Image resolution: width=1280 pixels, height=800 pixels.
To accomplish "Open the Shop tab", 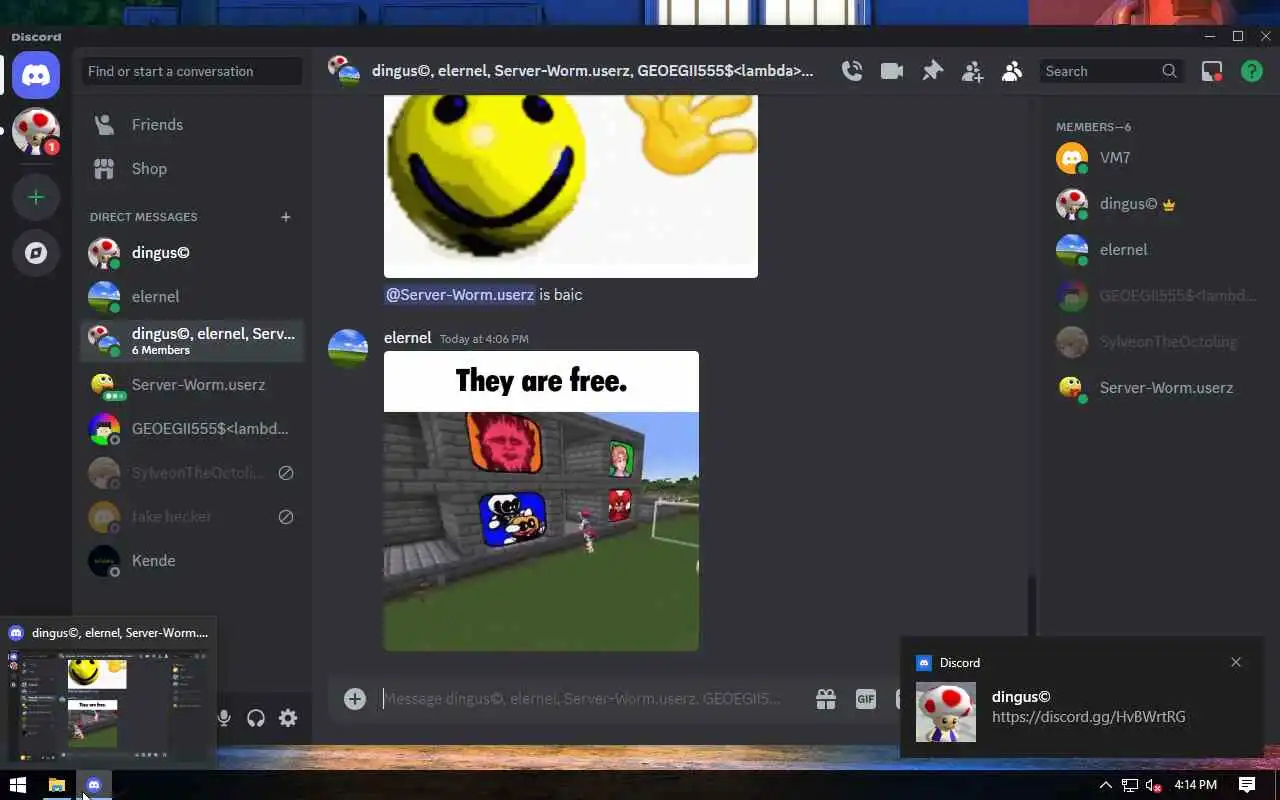I will [x=192, y=169].
